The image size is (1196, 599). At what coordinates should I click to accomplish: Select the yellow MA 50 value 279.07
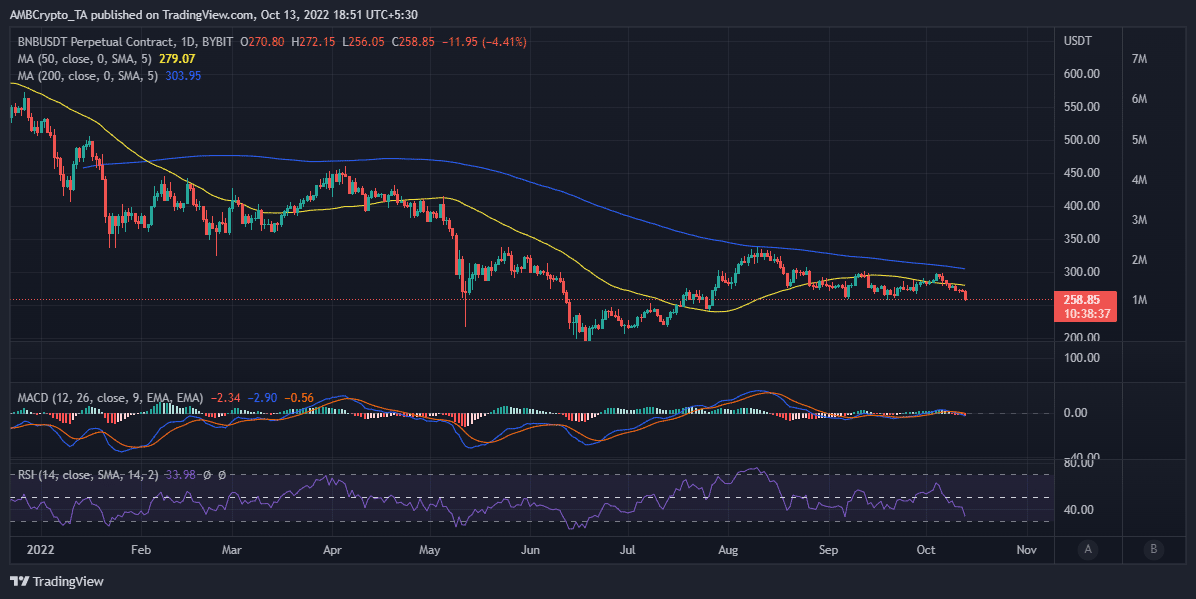click(179, 58)
